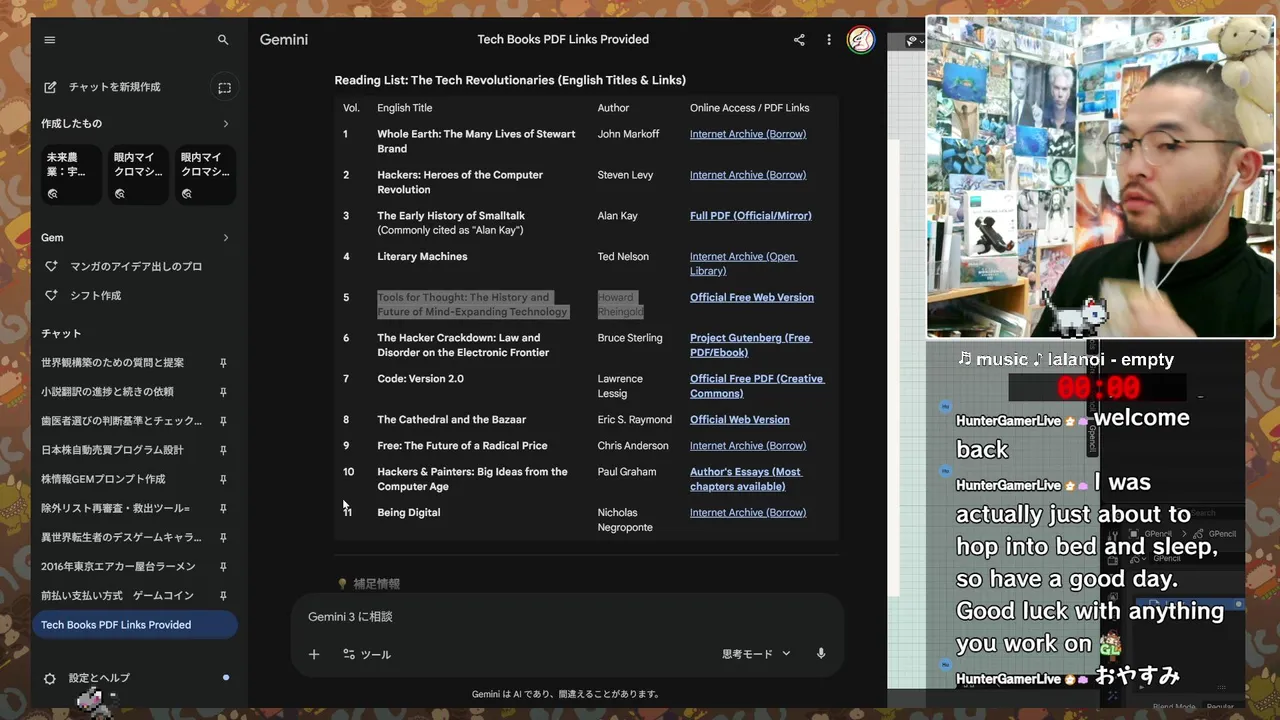
Task: Click heart icon of シフト作成 gem
Action: [x=51, y=296]
